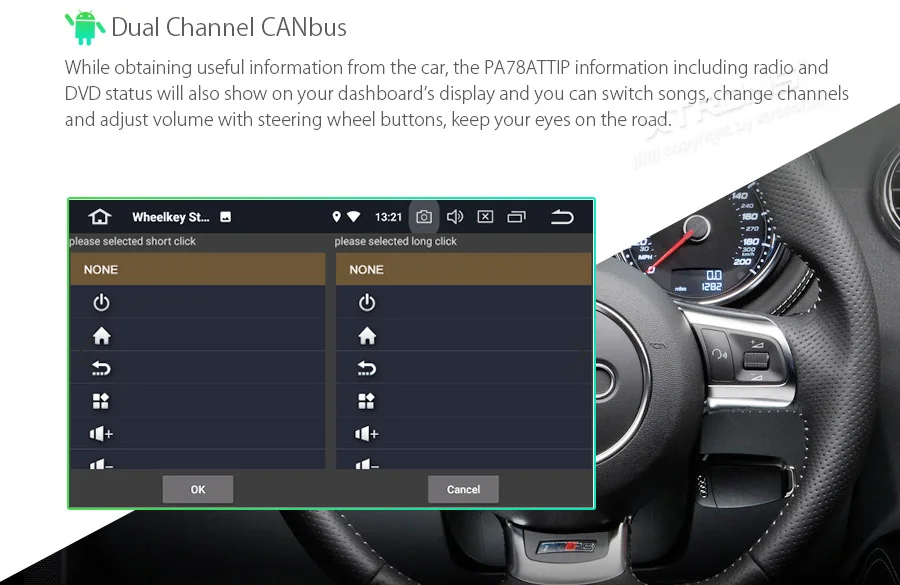Viewport: 900px width, 585px height.
Task: Click the 13:21 clock in status bar
Action: click(x=389, y=217)
